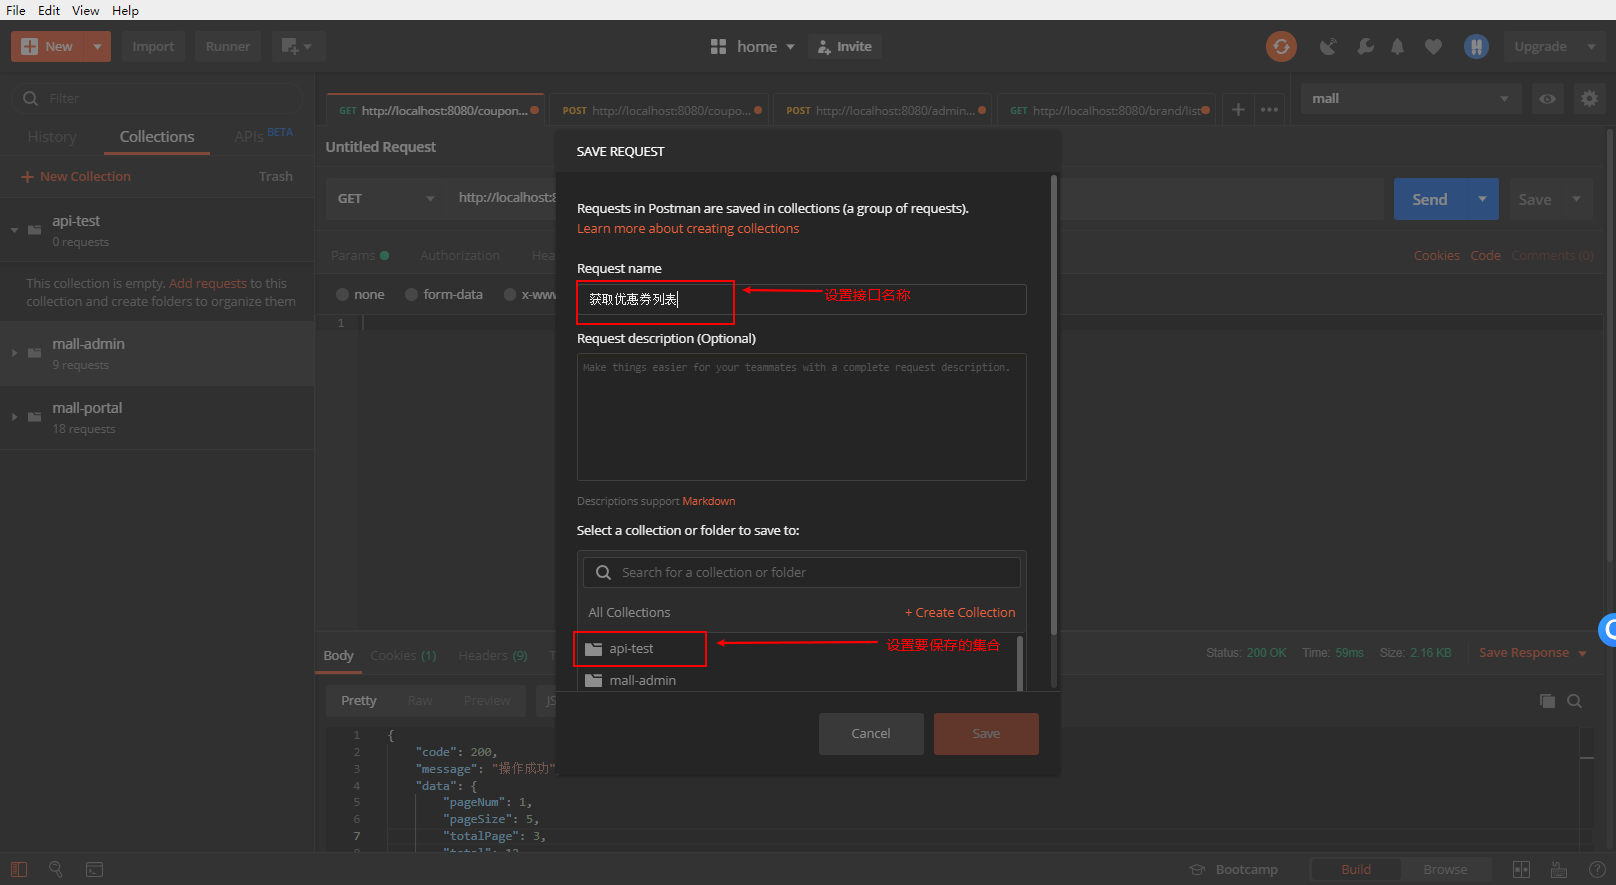The width and height of the screenshot is (1616, 885).
Task: Click the Import button
Action: pos(153,46)
